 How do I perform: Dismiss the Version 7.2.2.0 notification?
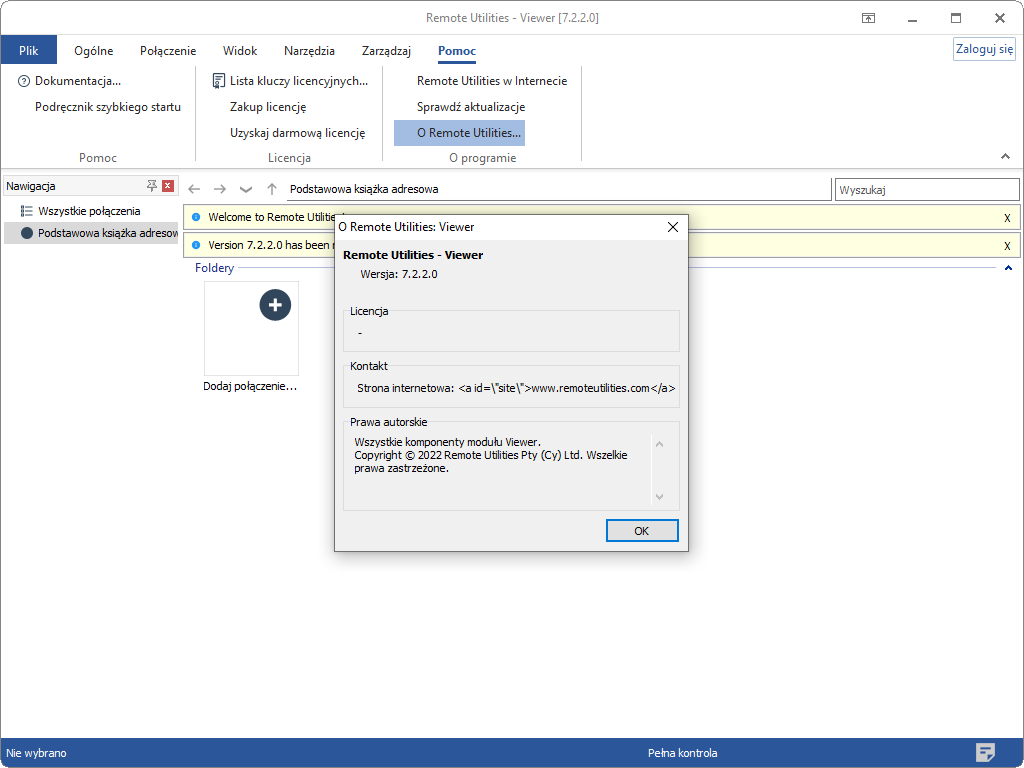(1007, 246)
